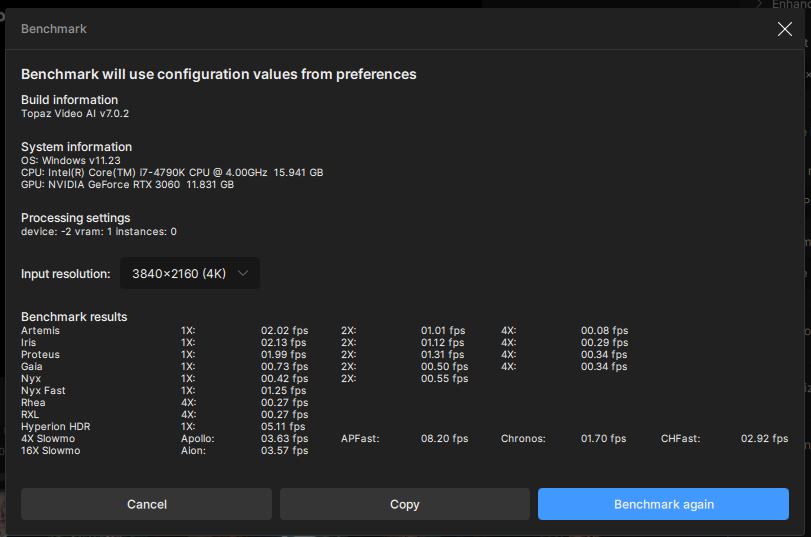Select the Artemis 1X result 02.02 fps
Image resolution: width=811 pixels, height=537 pixels.
tap(284, 331)
